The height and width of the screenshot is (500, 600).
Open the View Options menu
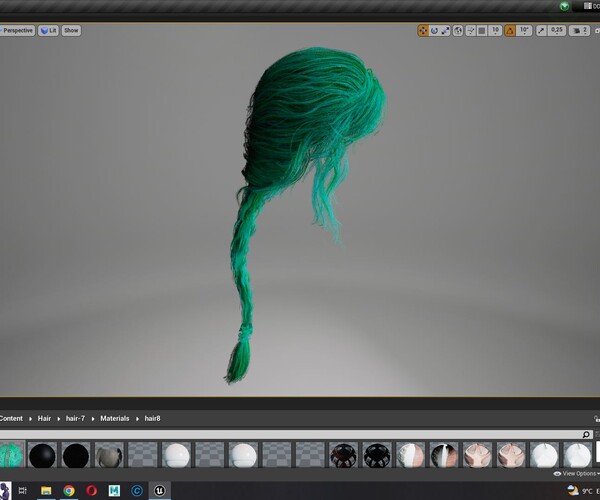tap(576, 474)
